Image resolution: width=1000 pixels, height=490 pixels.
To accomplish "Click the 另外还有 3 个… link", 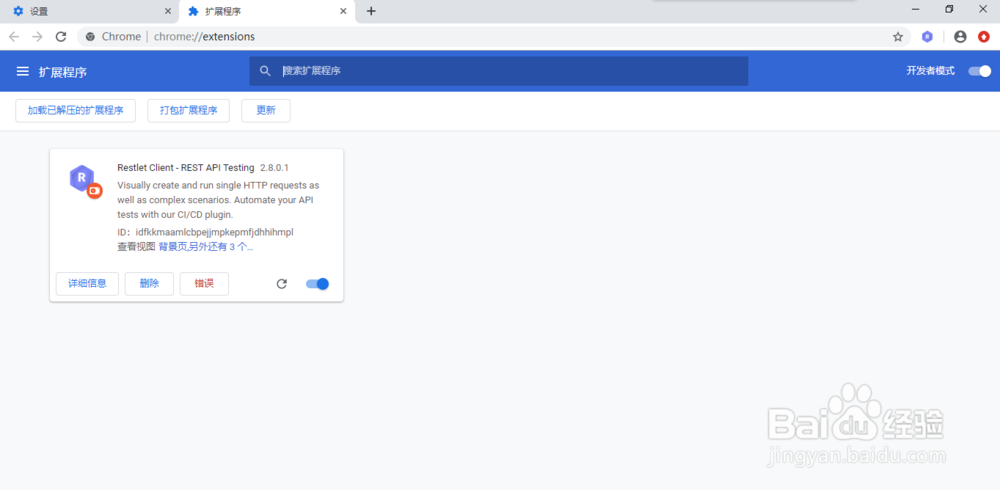I will point(221,247).
